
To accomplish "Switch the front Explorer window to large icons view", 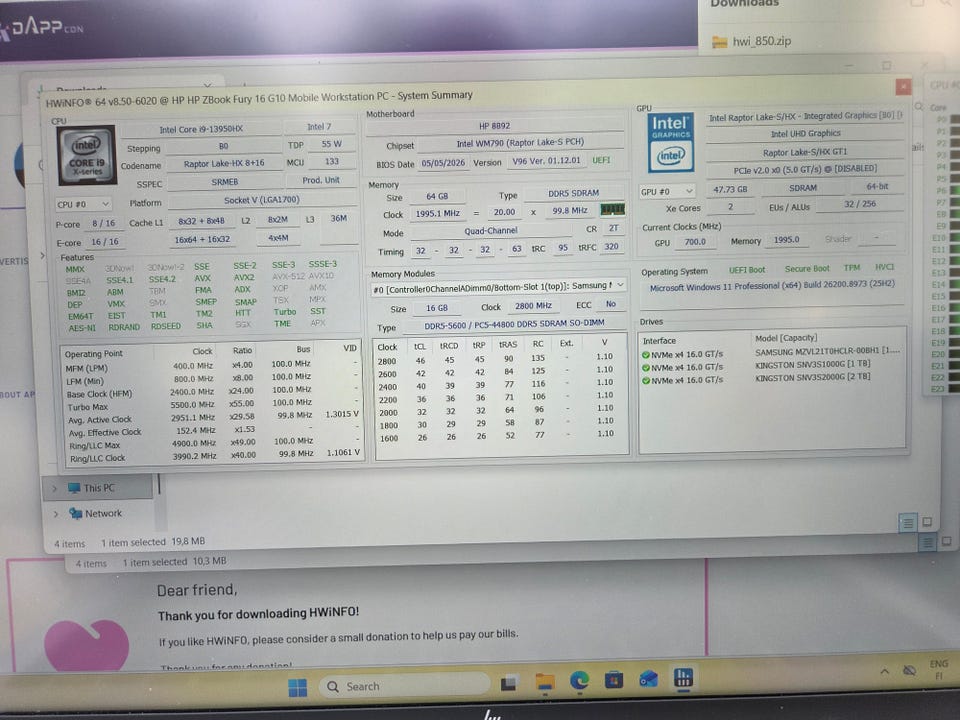I will click(927, 522).
